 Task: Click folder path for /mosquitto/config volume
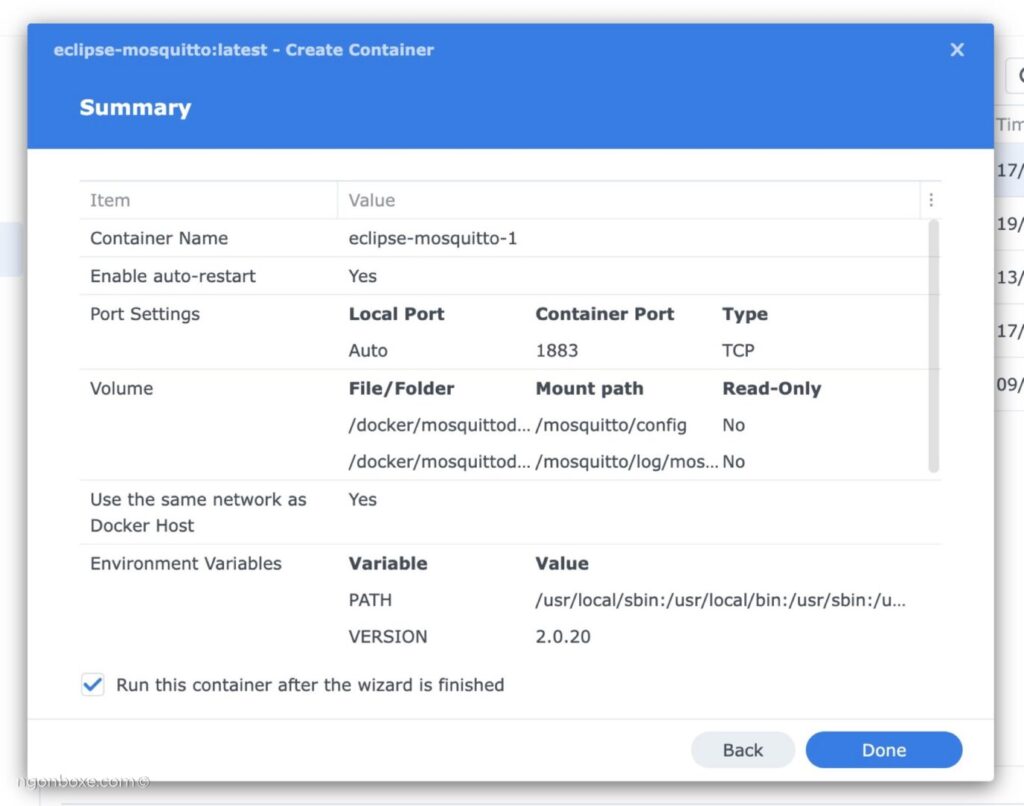point(439,425)
